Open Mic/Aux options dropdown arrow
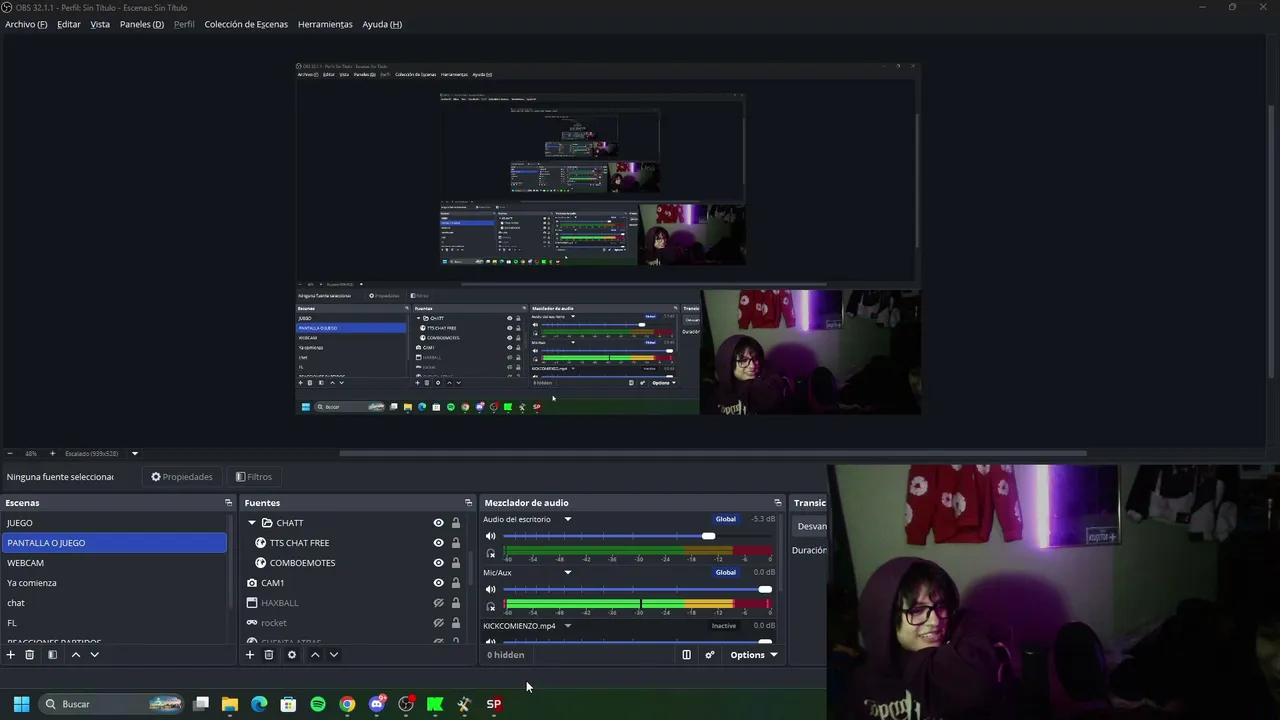The width and height of the screenshot is (1280, 720). pyautogui.click(x=568, y=573)
